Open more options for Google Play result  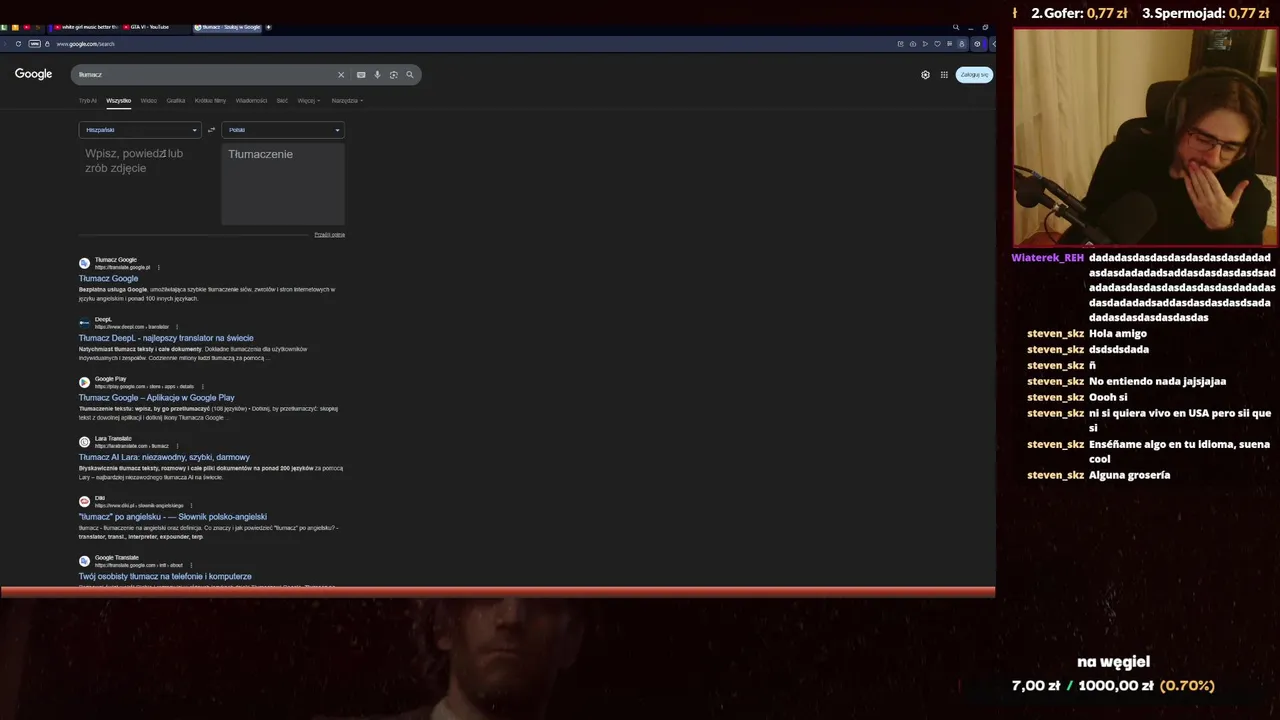[x=202, y=386]
